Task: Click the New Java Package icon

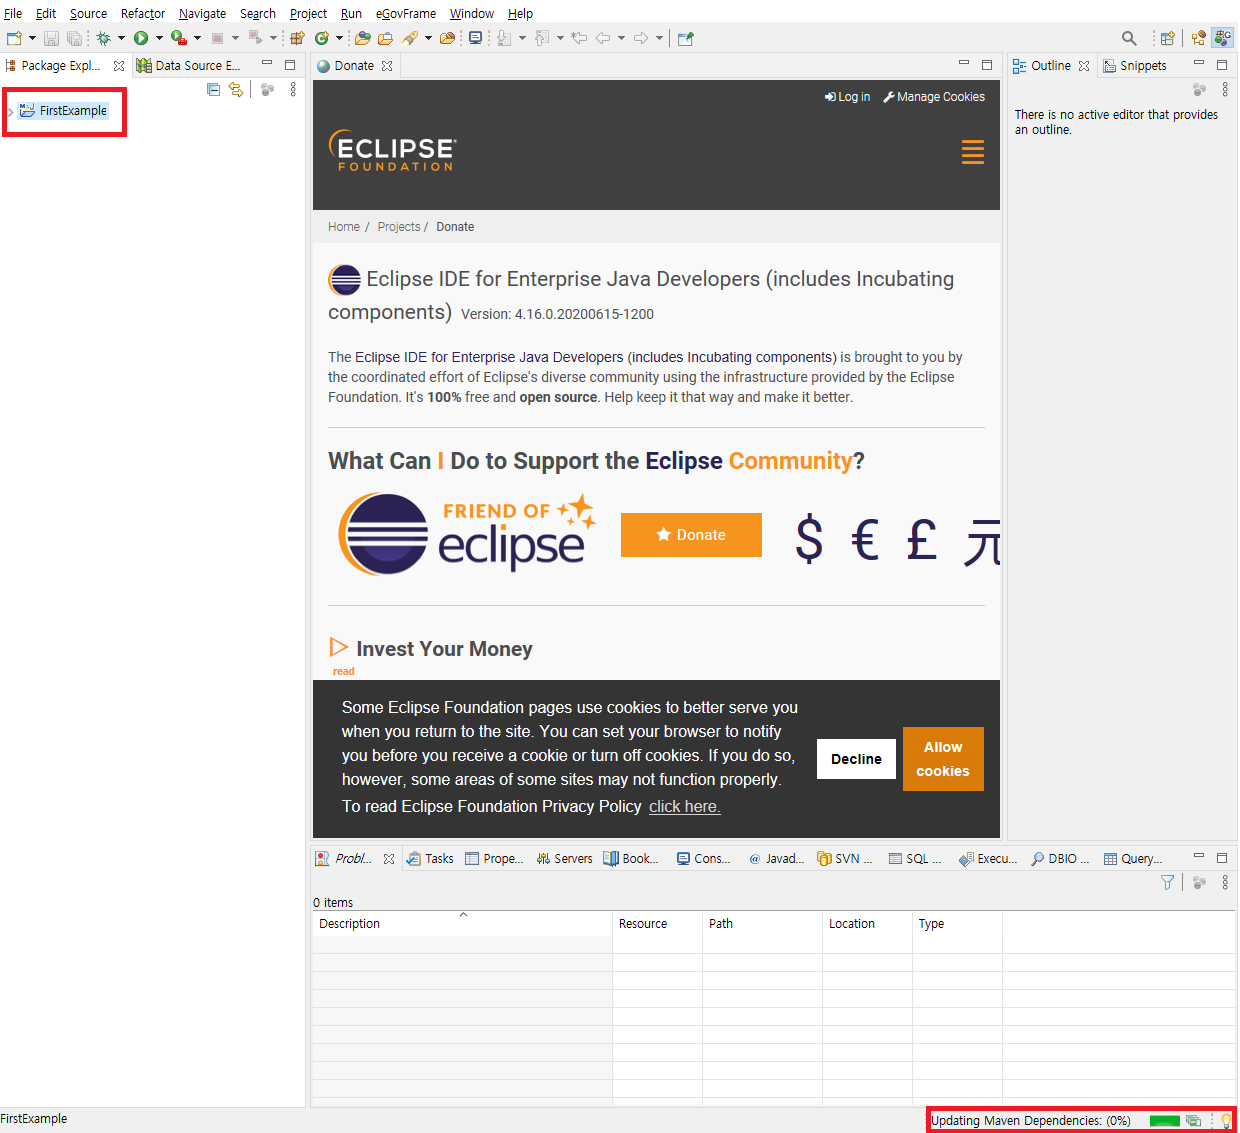Action: pos(297,38)
